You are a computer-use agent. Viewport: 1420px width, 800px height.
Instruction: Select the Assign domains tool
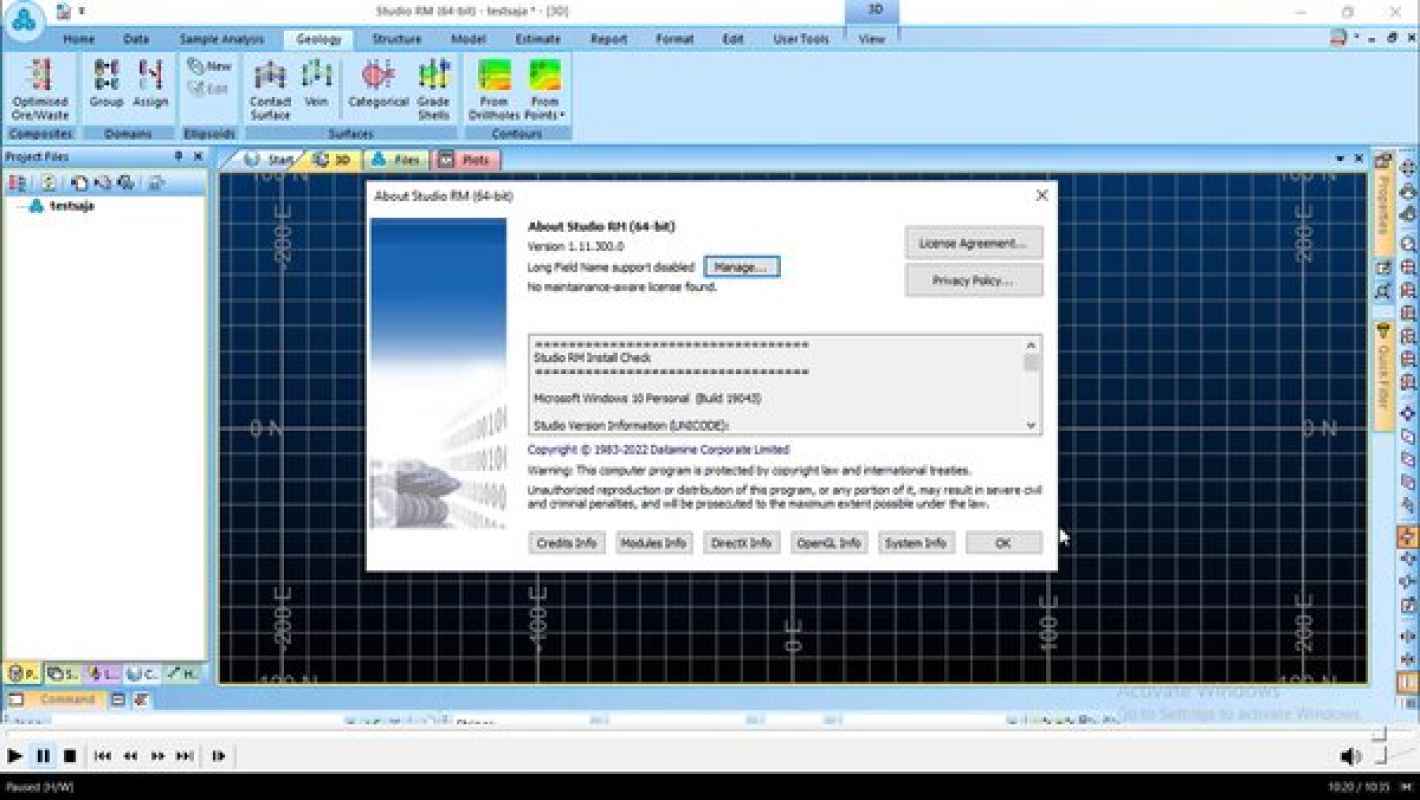click(150, 83)
